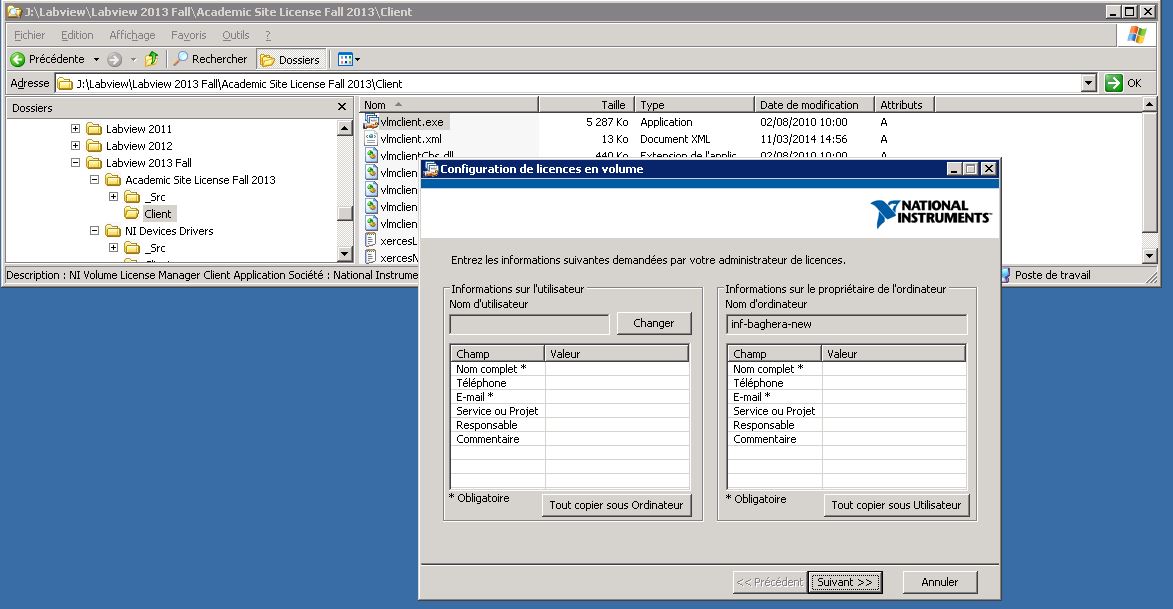The image size is (1173, 609).
Task: Click Tout copier sous Ordinateur button
Action: pos(616,505)
